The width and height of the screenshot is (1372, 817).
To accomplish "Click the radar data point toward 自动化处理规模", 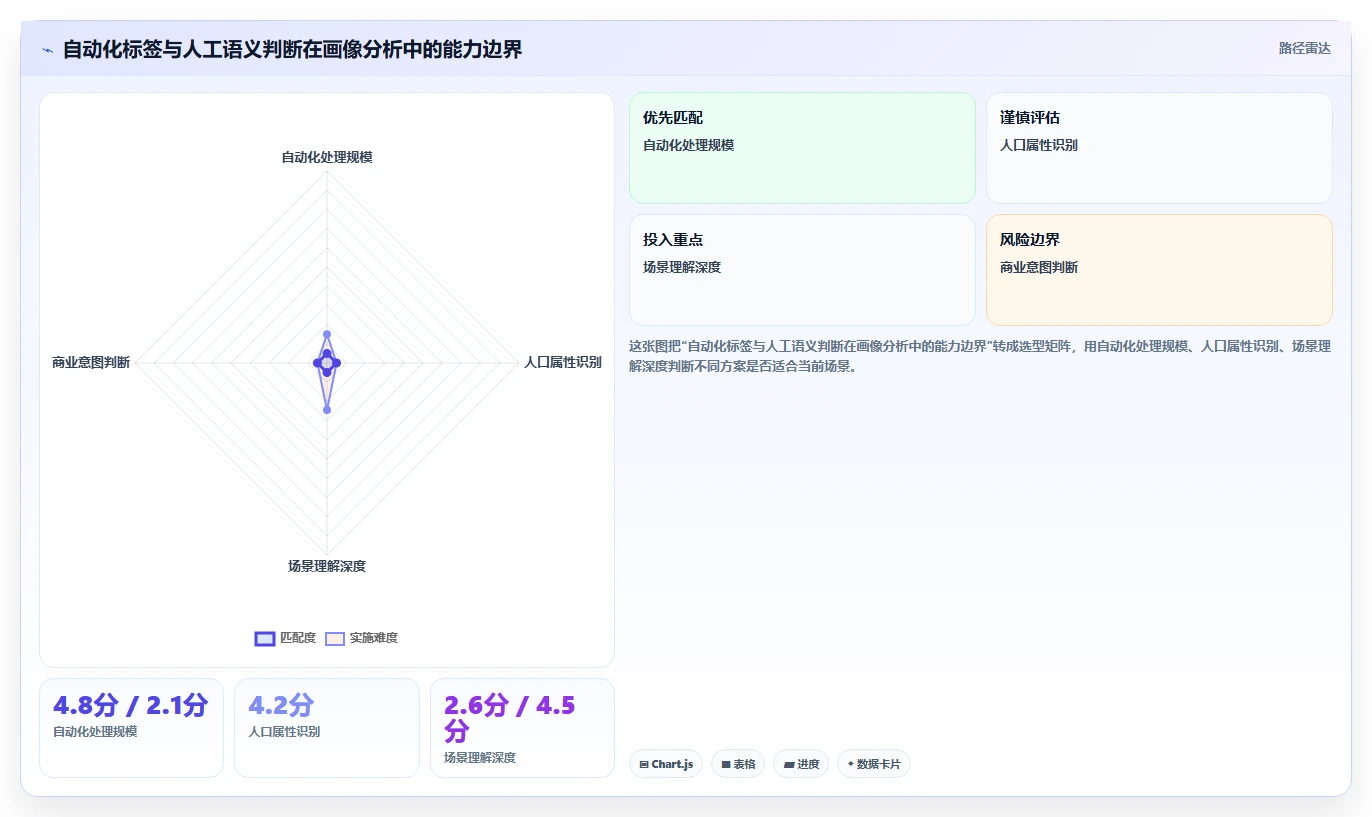I will point(327,334).
